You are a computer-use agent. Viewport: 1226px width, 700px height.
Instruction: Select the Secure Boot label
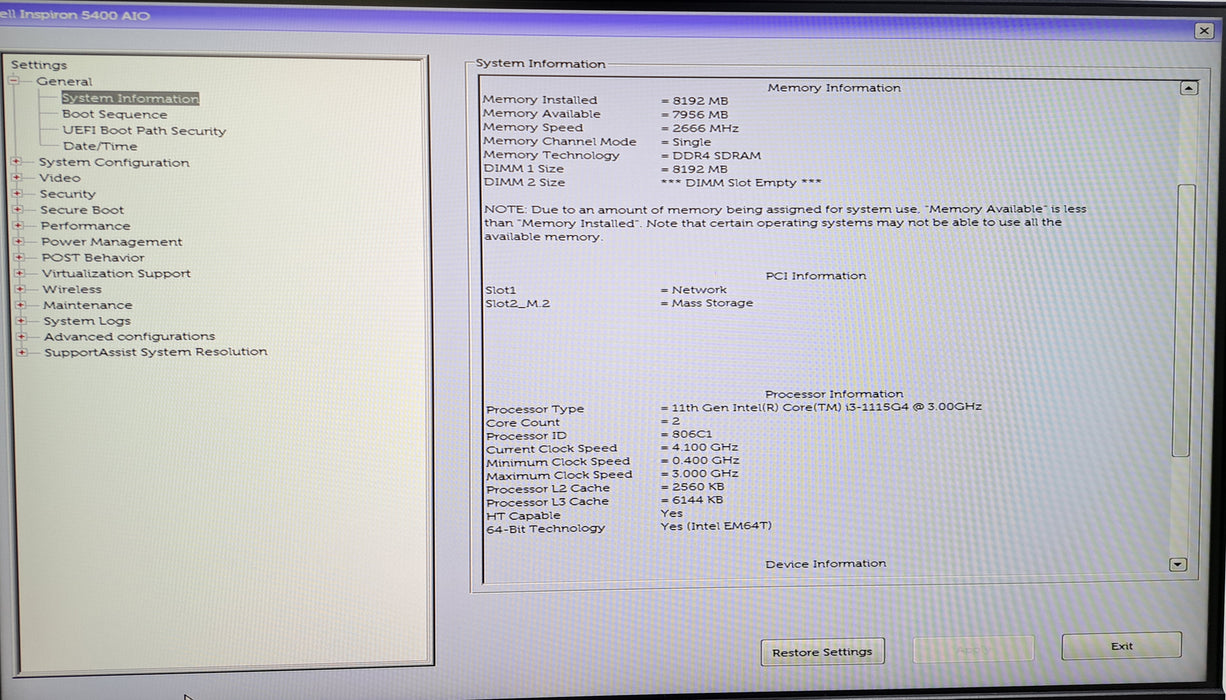pos(82,210)
